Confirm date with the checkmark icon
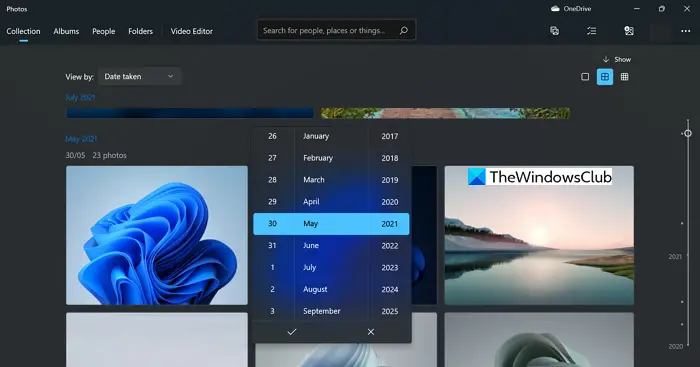Screen dimensions: 700x367 click(x=292, y=332)
